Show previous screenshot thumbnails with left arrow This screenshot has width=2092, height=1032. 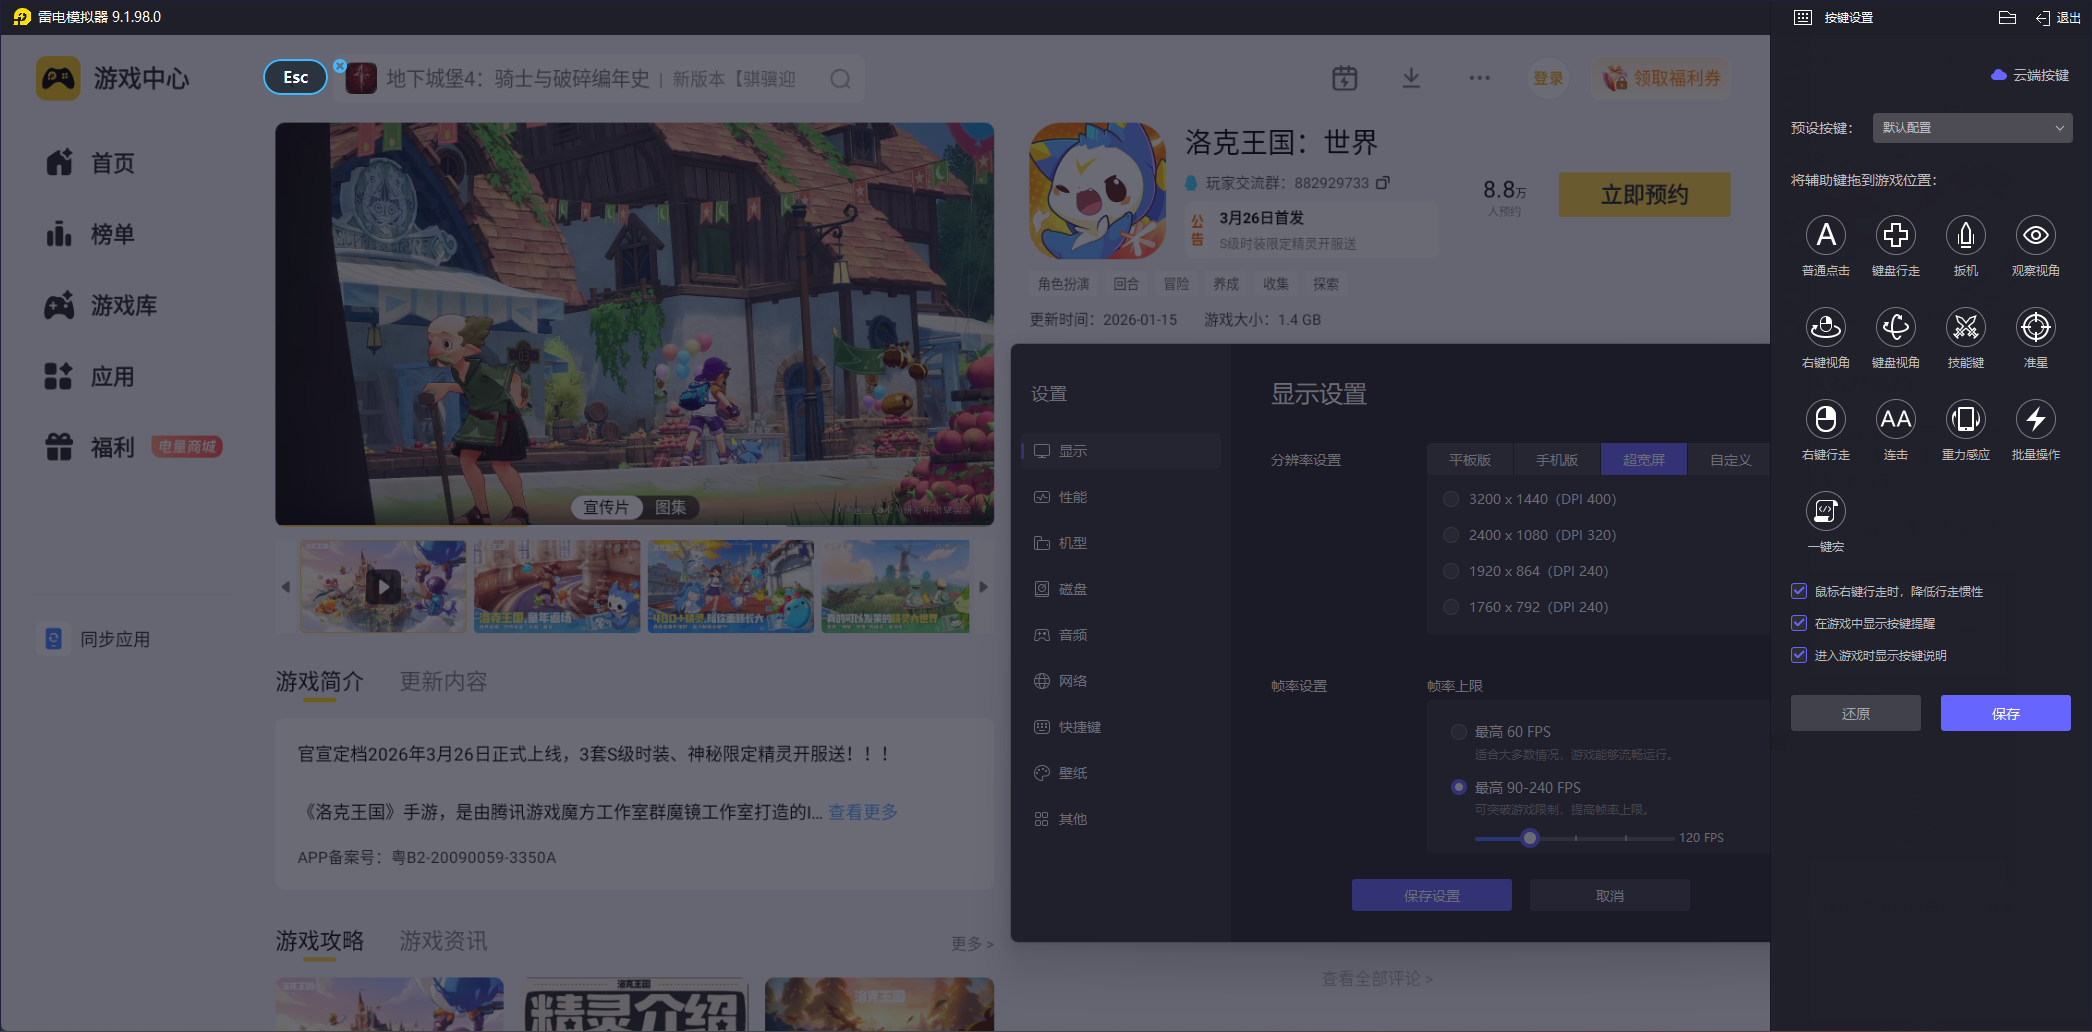(x=286, y=587)
